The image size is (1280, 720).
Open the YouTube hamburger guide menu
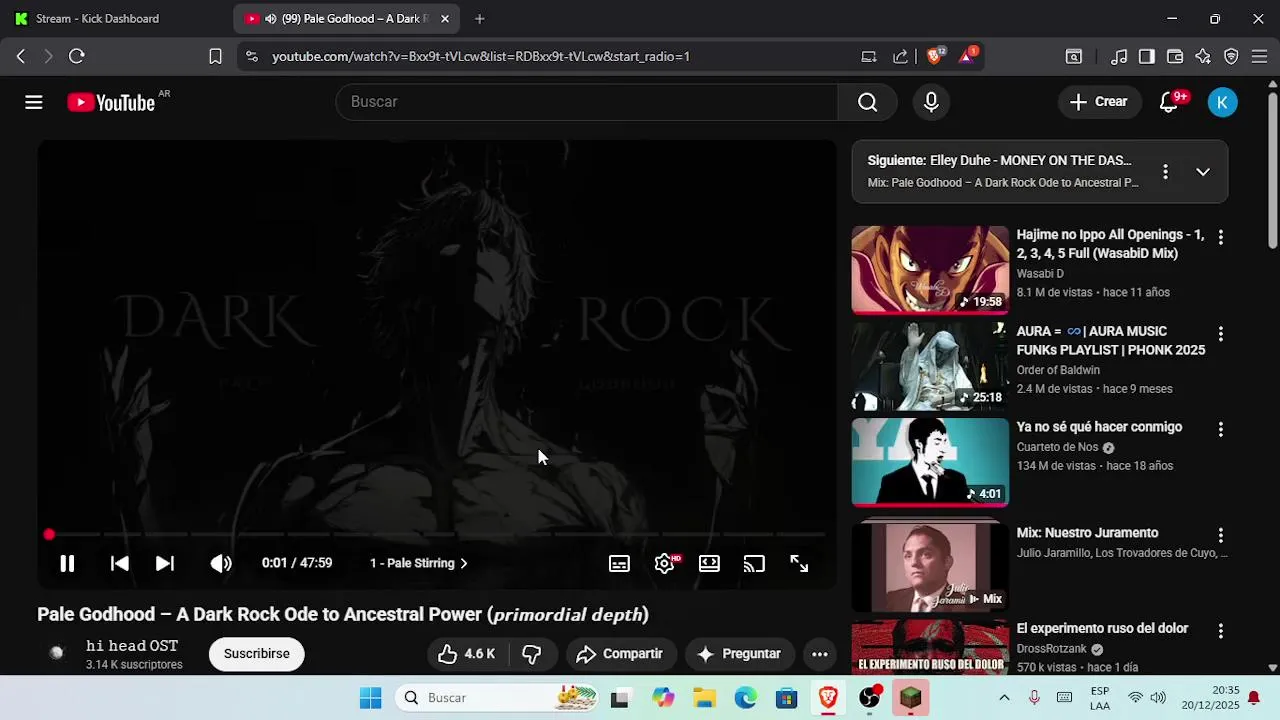tap(34, 102)
